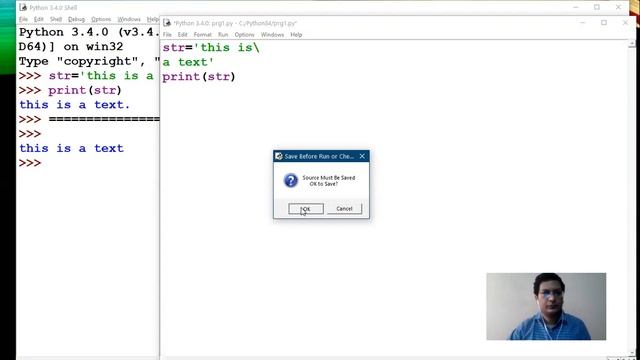Maximize the Python Shell window
640x360 pixels.
pyautogui.click(x=597, y=7)
